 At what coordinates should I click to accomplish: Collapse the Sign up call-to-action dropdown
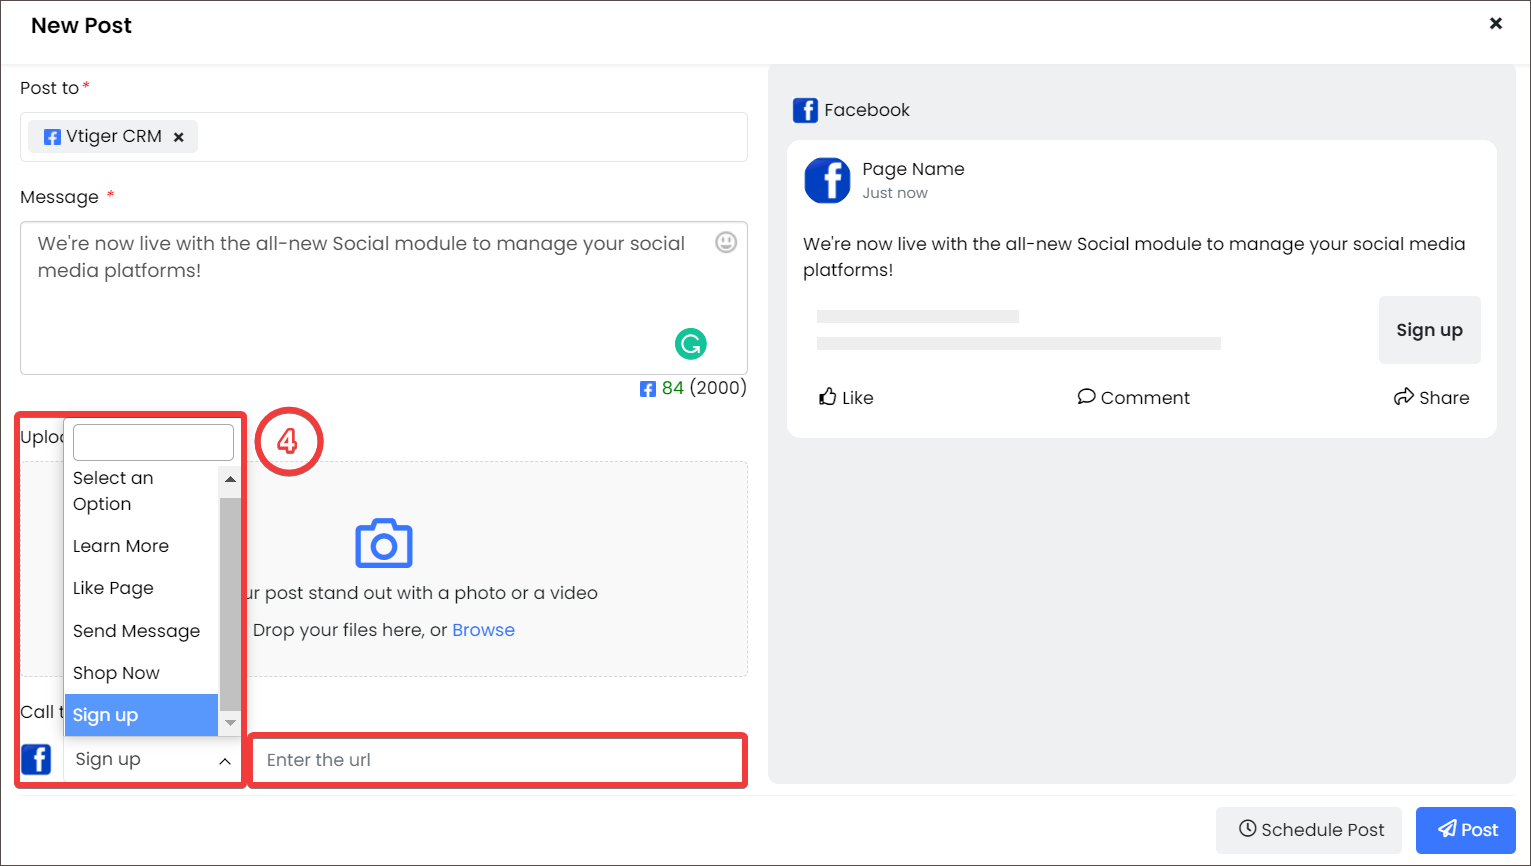click(224, 760)
